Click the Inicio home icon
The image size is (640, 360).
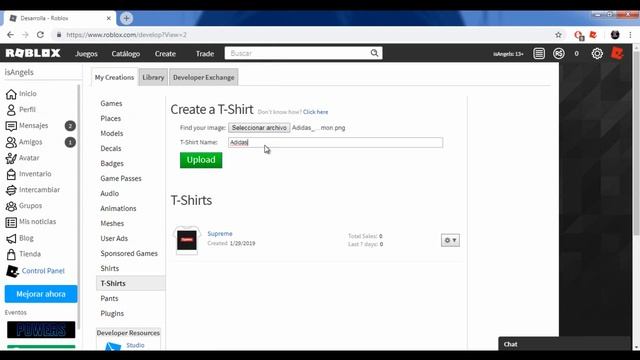click(11, 94)
